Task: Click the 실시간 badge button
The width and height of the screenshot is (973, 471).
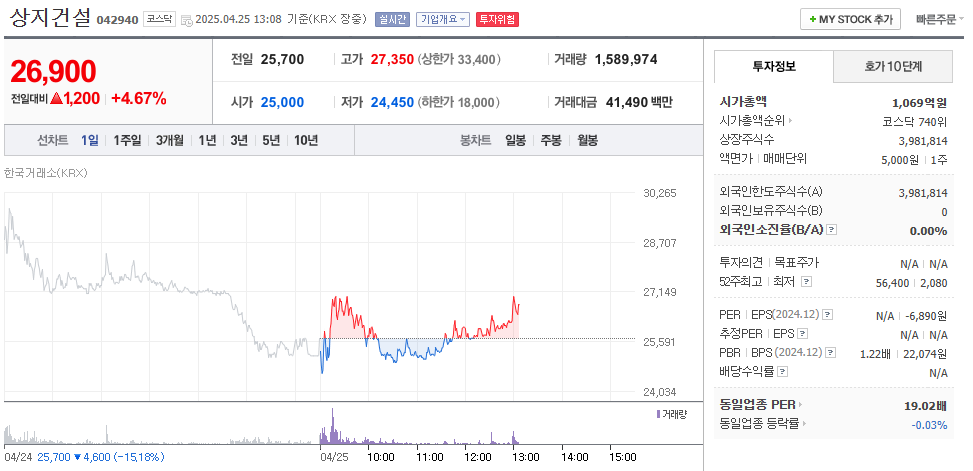Action: pos(392,19)
